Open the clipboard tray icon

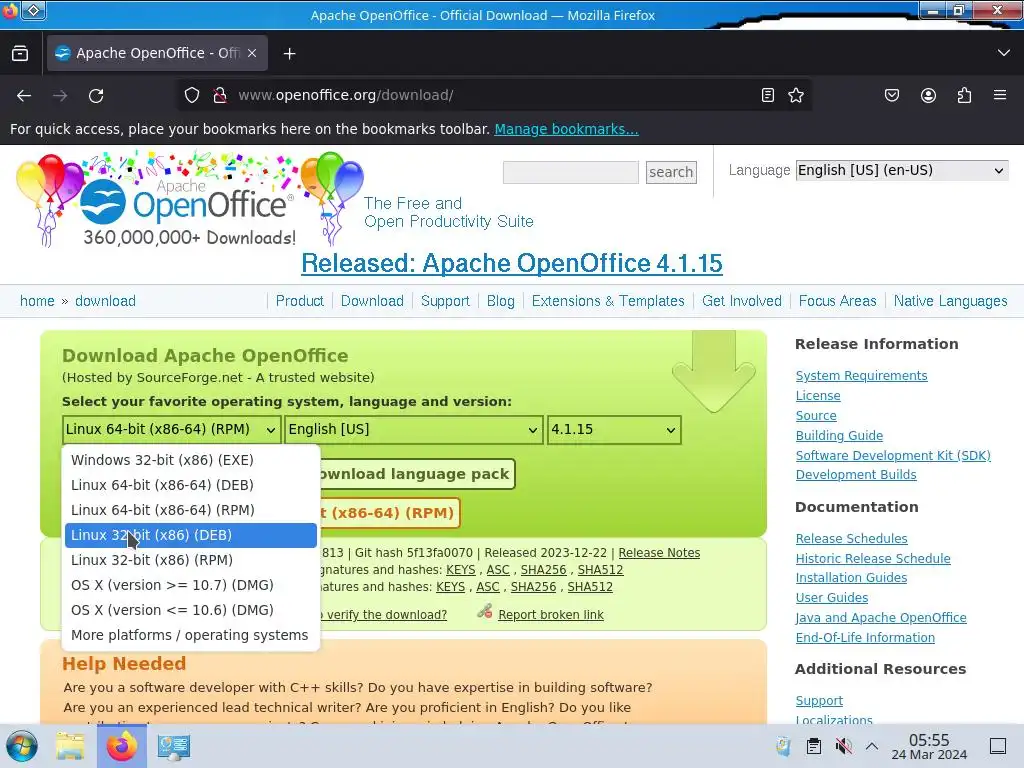814,746
